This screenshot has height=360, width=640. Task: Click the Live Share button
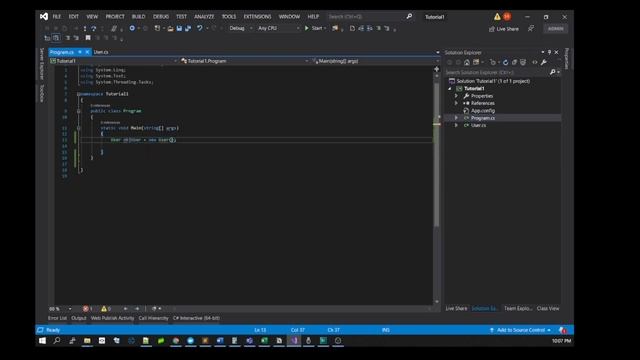tap(504, 29)
